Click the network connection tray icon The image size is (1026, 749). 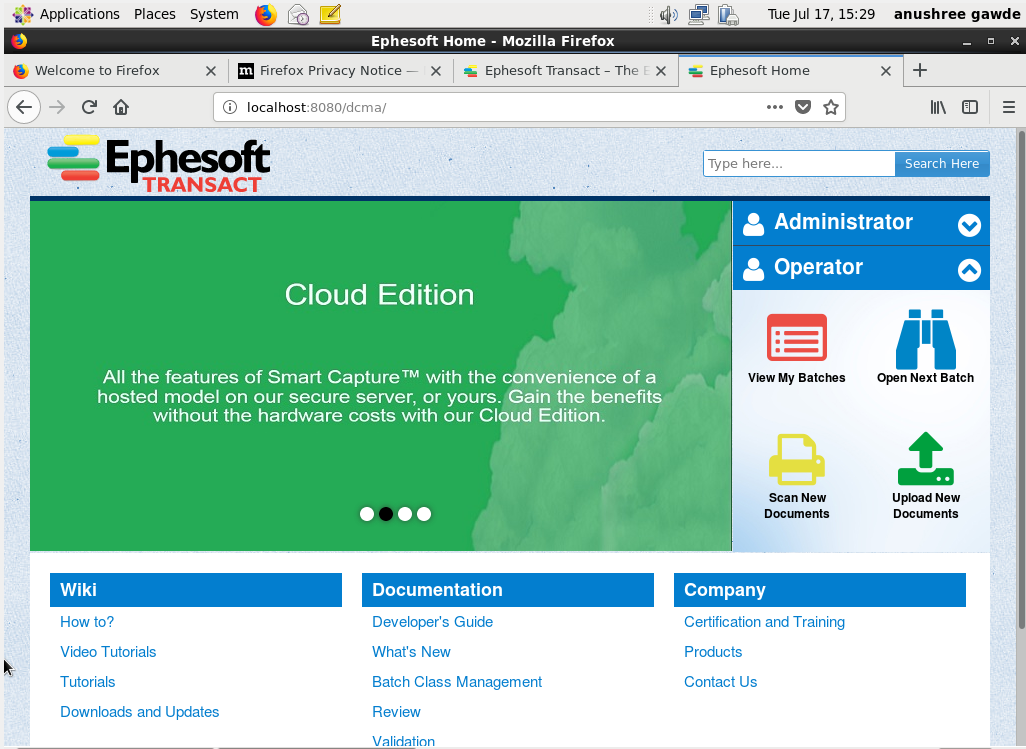coord(699,14)
